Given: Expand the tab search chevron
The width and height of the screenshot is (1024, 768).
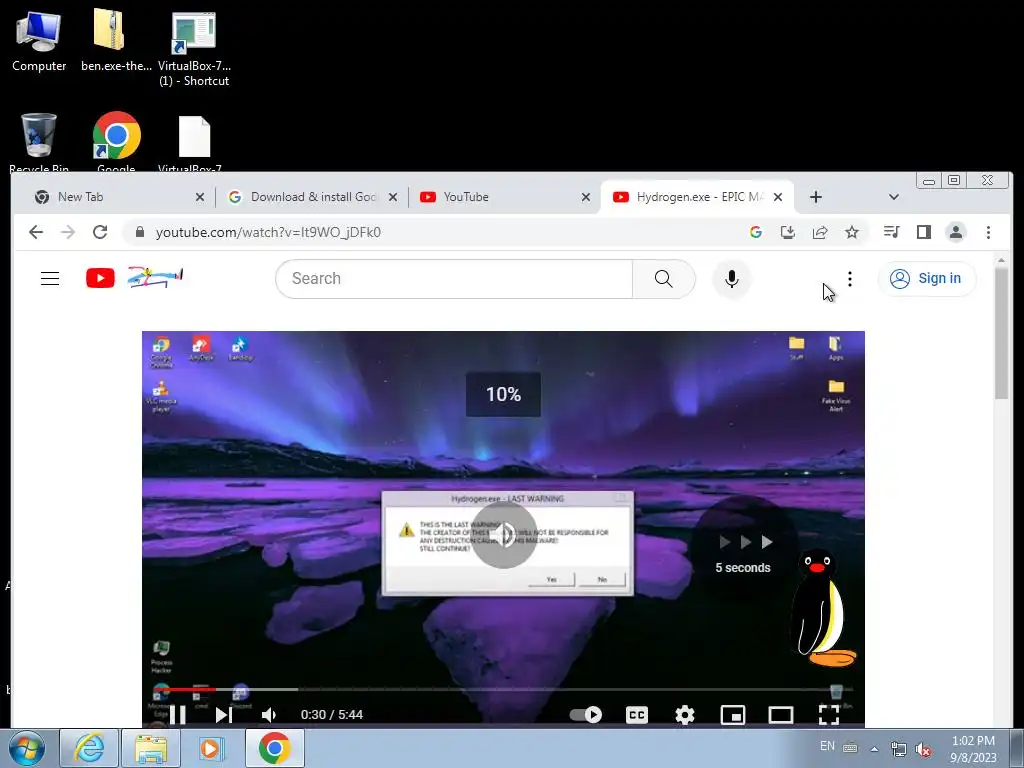Looking at the screenshot, I should pyautogui.click(x=893, y=197).
